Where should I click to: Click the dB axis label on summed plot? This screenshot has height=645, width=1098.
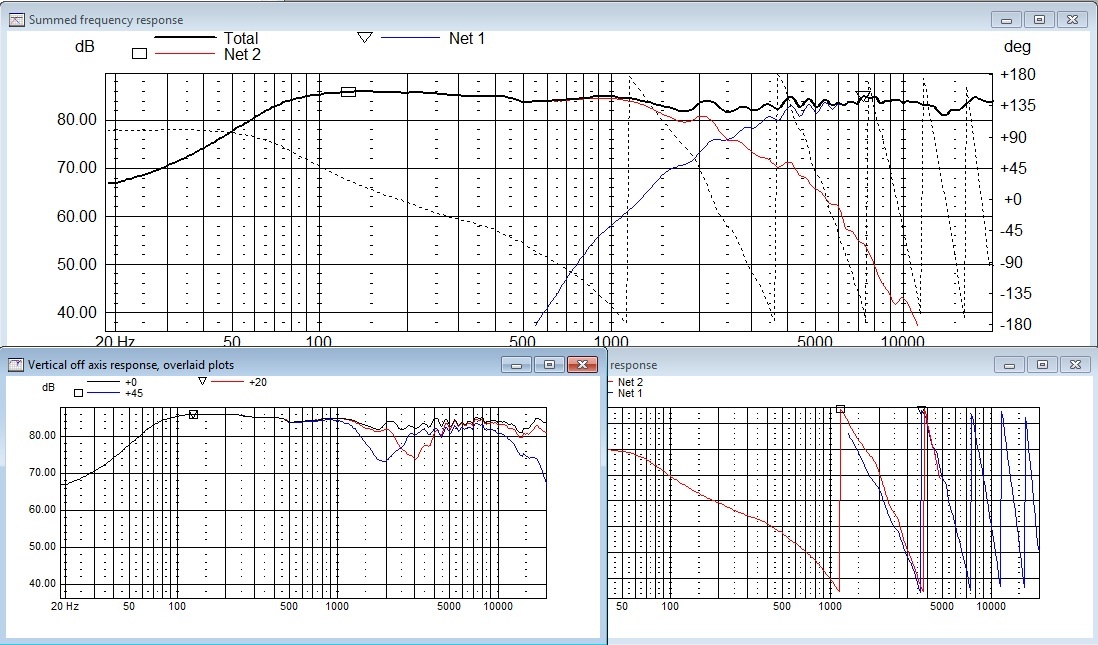click(85, 47)
